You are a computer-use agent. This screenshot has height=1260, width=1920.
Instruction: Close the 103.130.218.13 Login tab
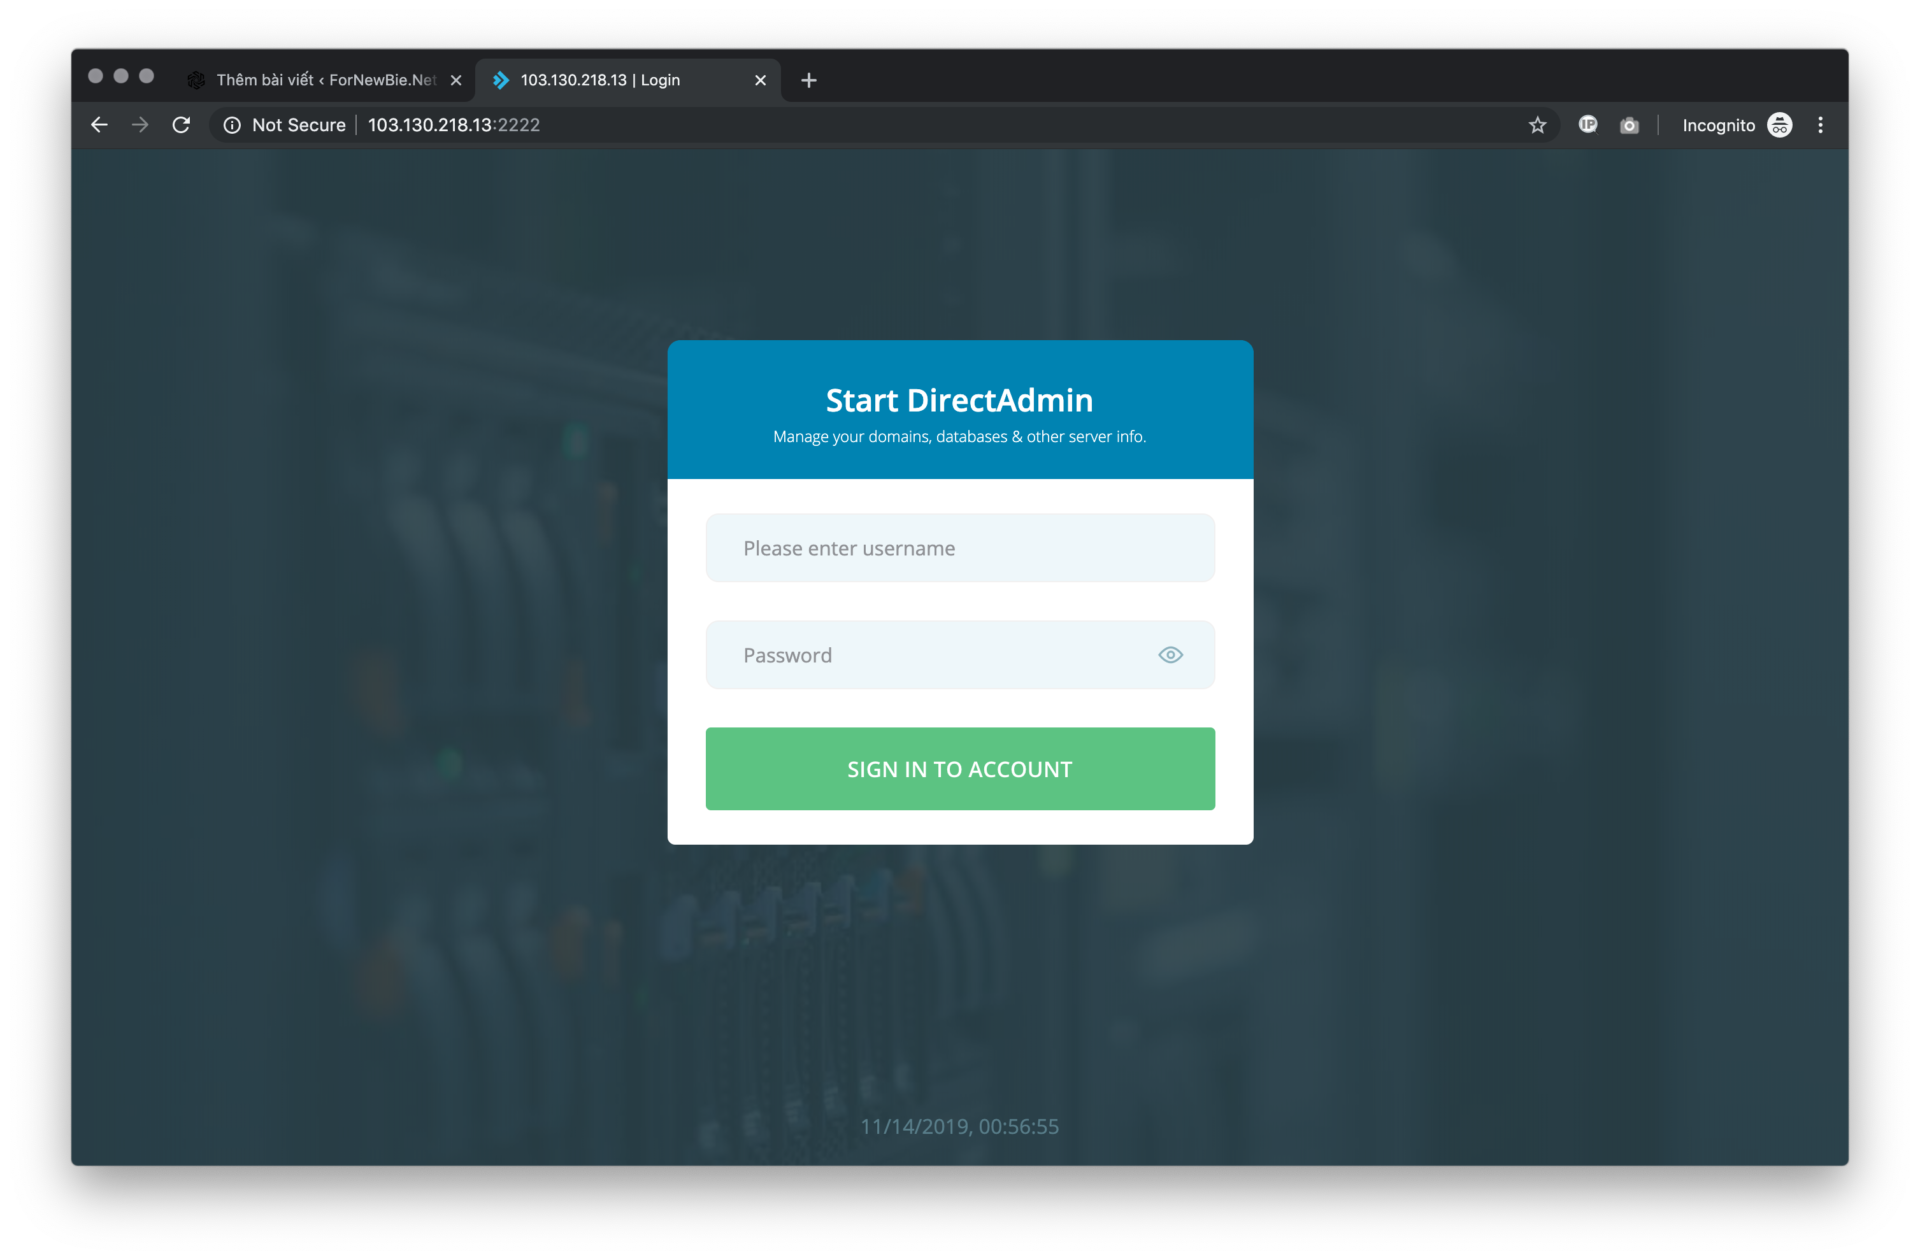coord(761,80)
